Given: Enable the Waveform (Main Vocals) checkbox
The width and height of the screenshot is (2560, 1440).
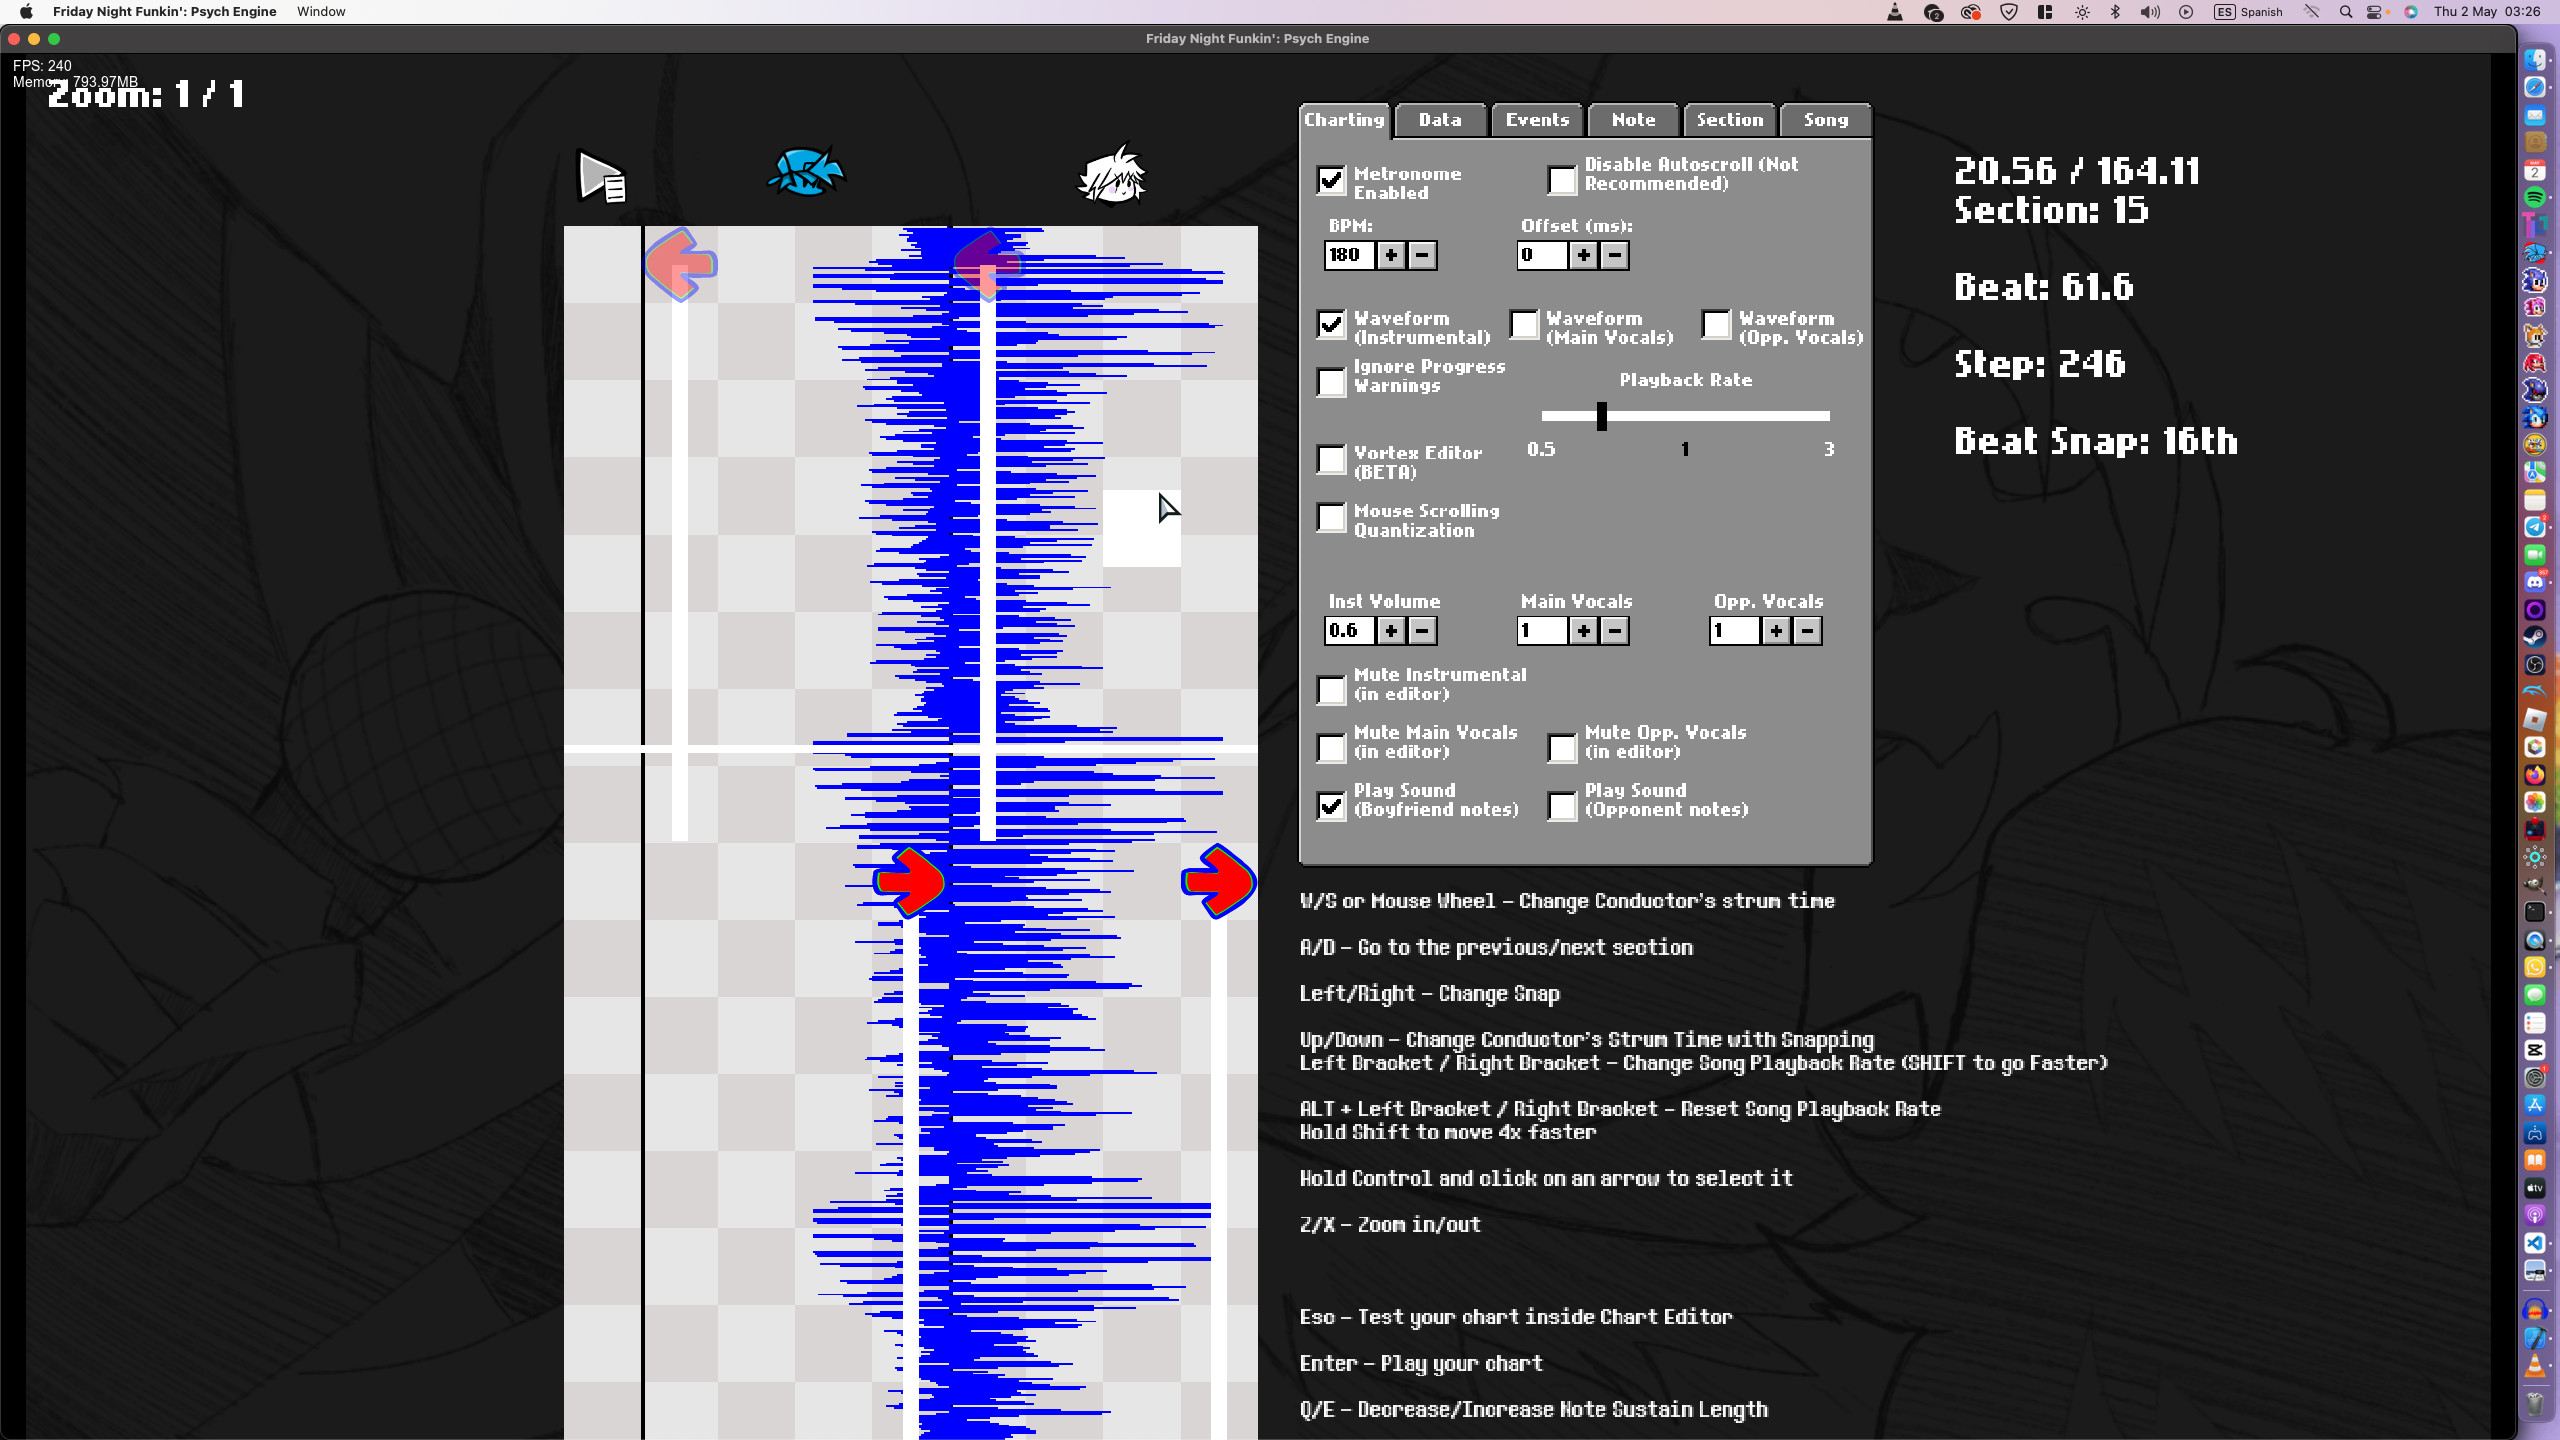Looking at the screenshot, I should coord(1523,325).
